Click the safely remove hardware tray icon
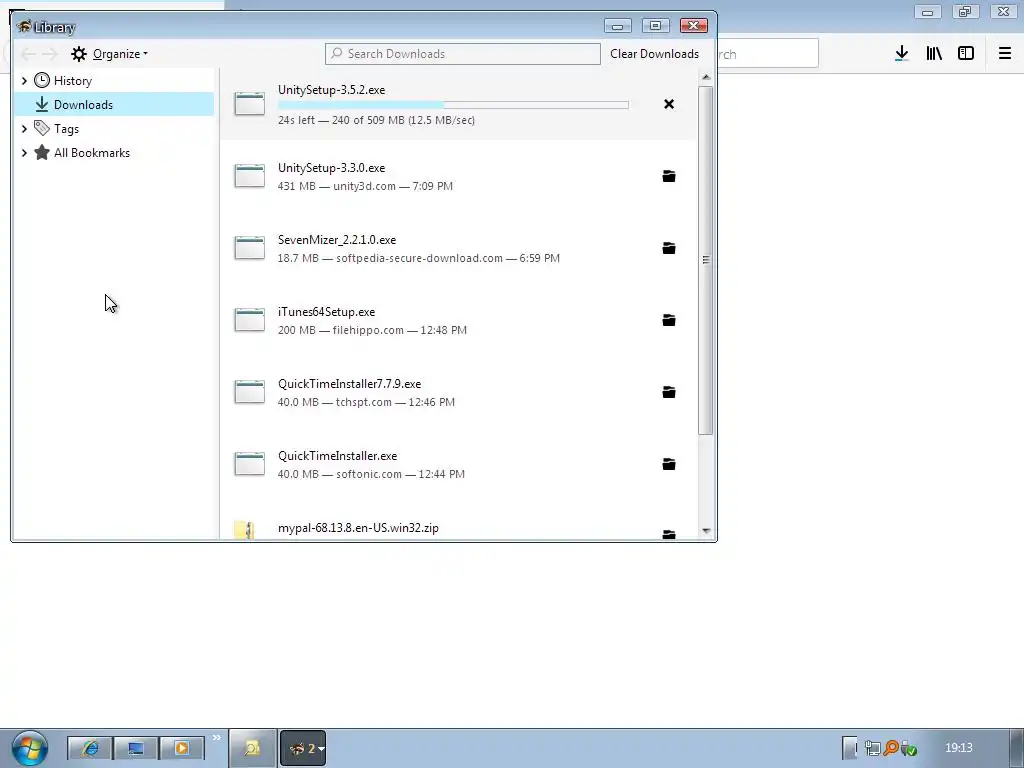1024x768 pixels. [908, 748]
